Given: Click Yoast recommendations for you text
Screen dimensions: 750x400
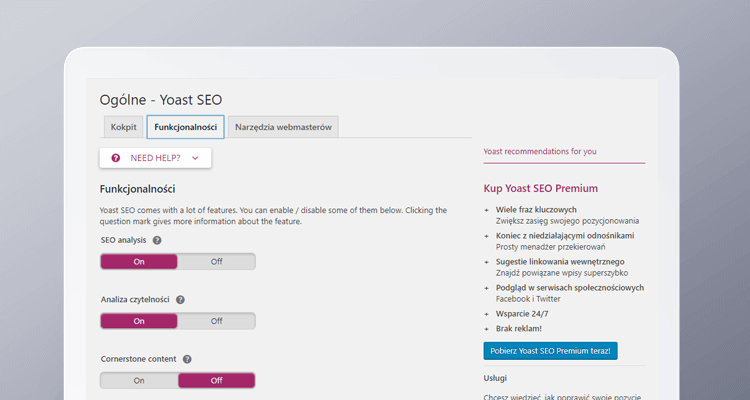Looking at the screenshot, I should 540,152.
